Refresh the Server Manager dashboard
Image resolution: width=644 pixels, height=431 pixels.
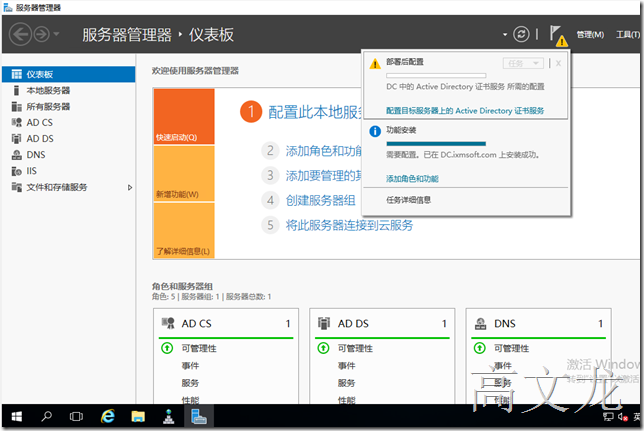coord(521,34)
